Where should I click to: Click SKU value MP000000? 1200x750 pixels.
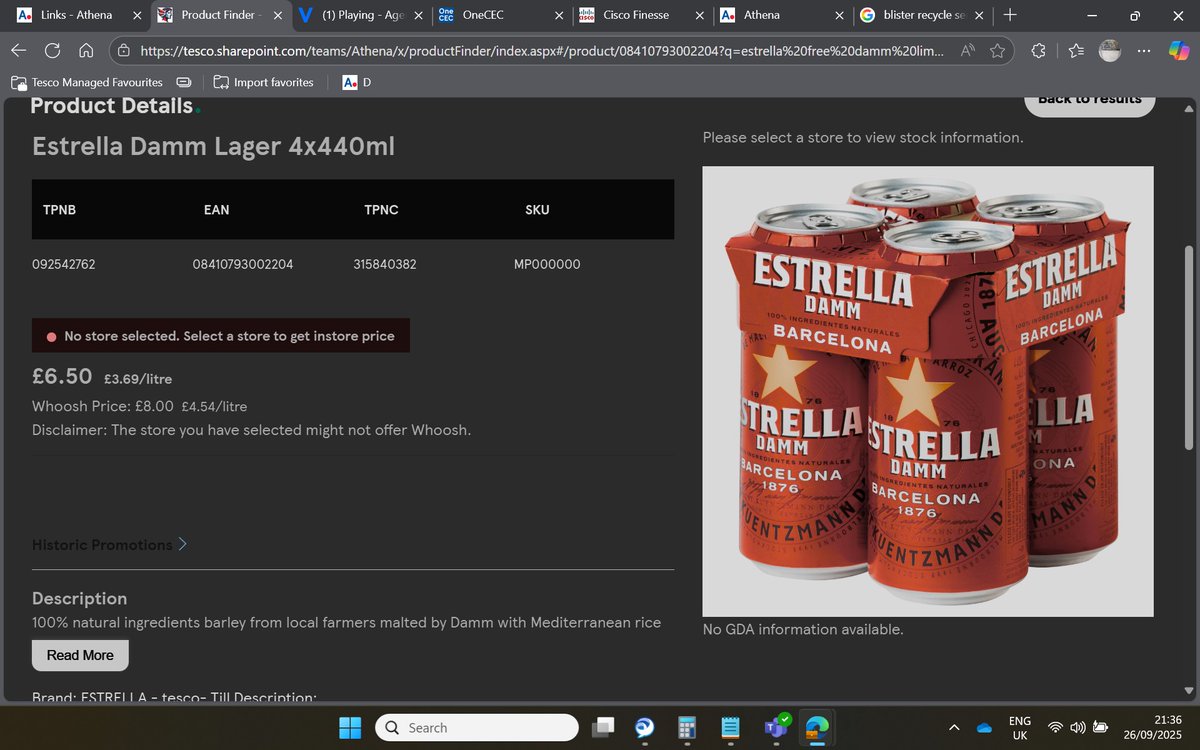tap(547, 265)
